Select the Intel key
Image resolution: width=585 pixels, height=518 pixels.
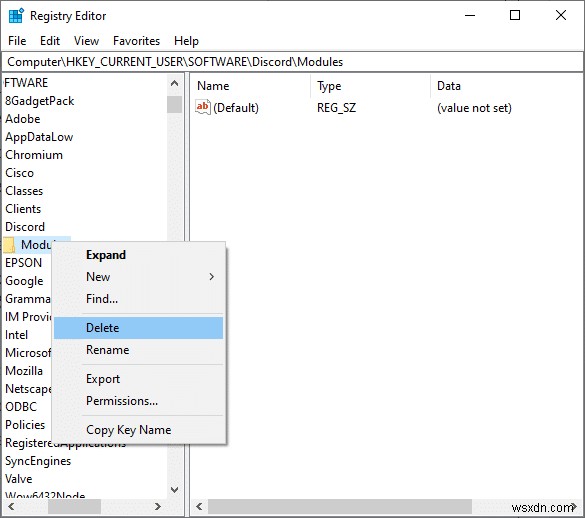point(16,335)
